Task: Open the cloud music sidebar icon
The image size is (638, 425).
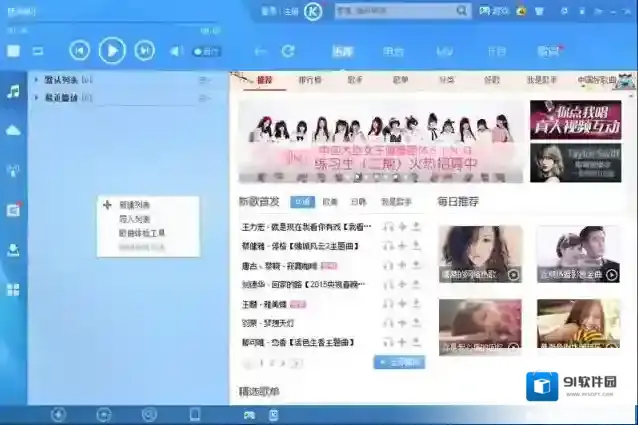Action: coord(13,130)
